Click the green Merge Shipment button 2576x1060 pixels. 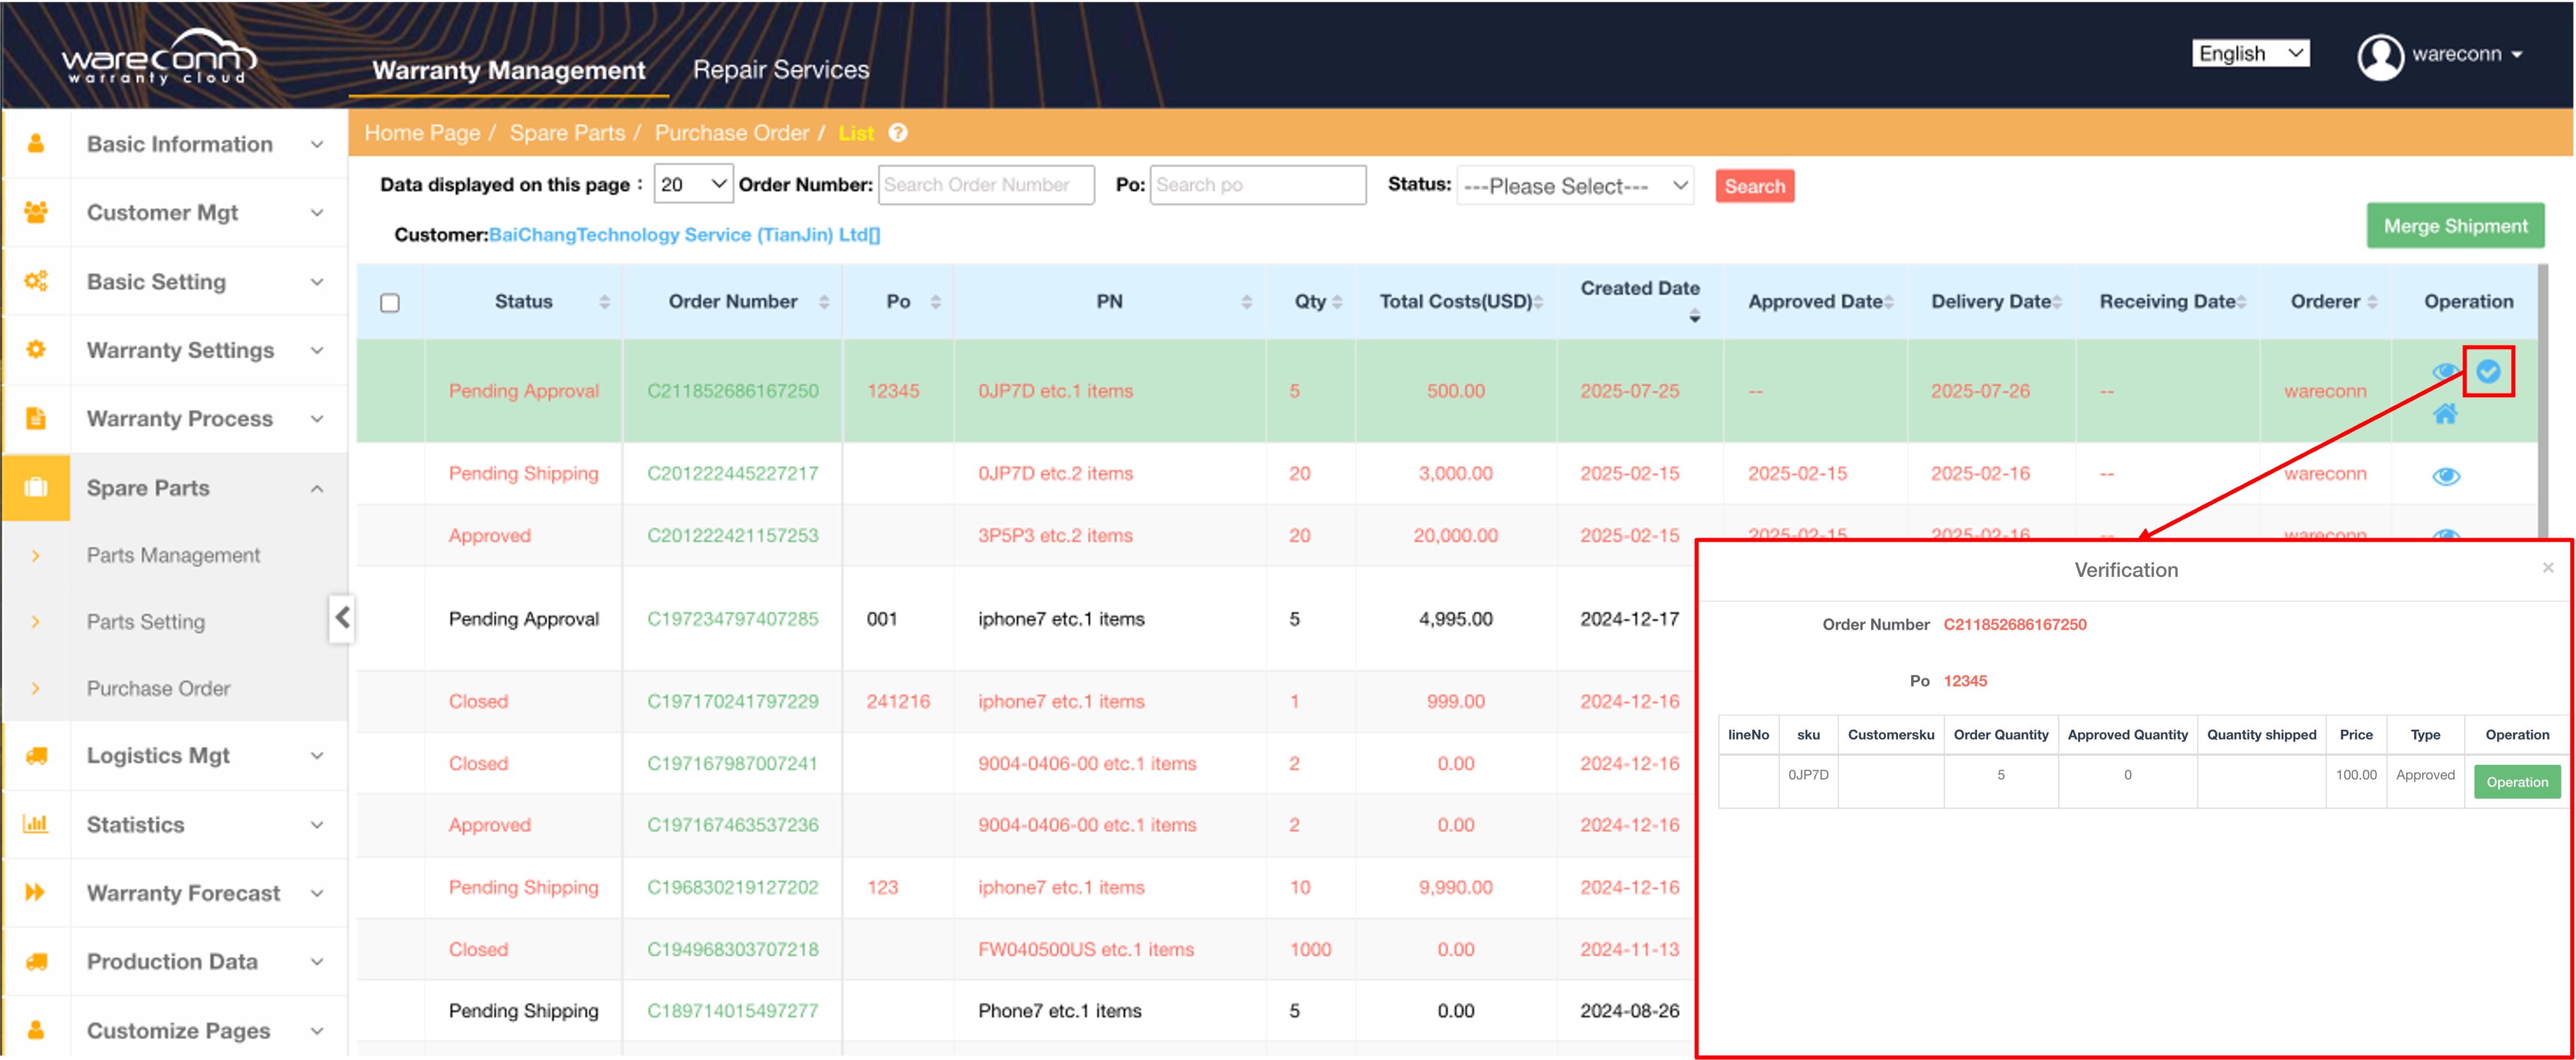click(x=2454, y=226)
